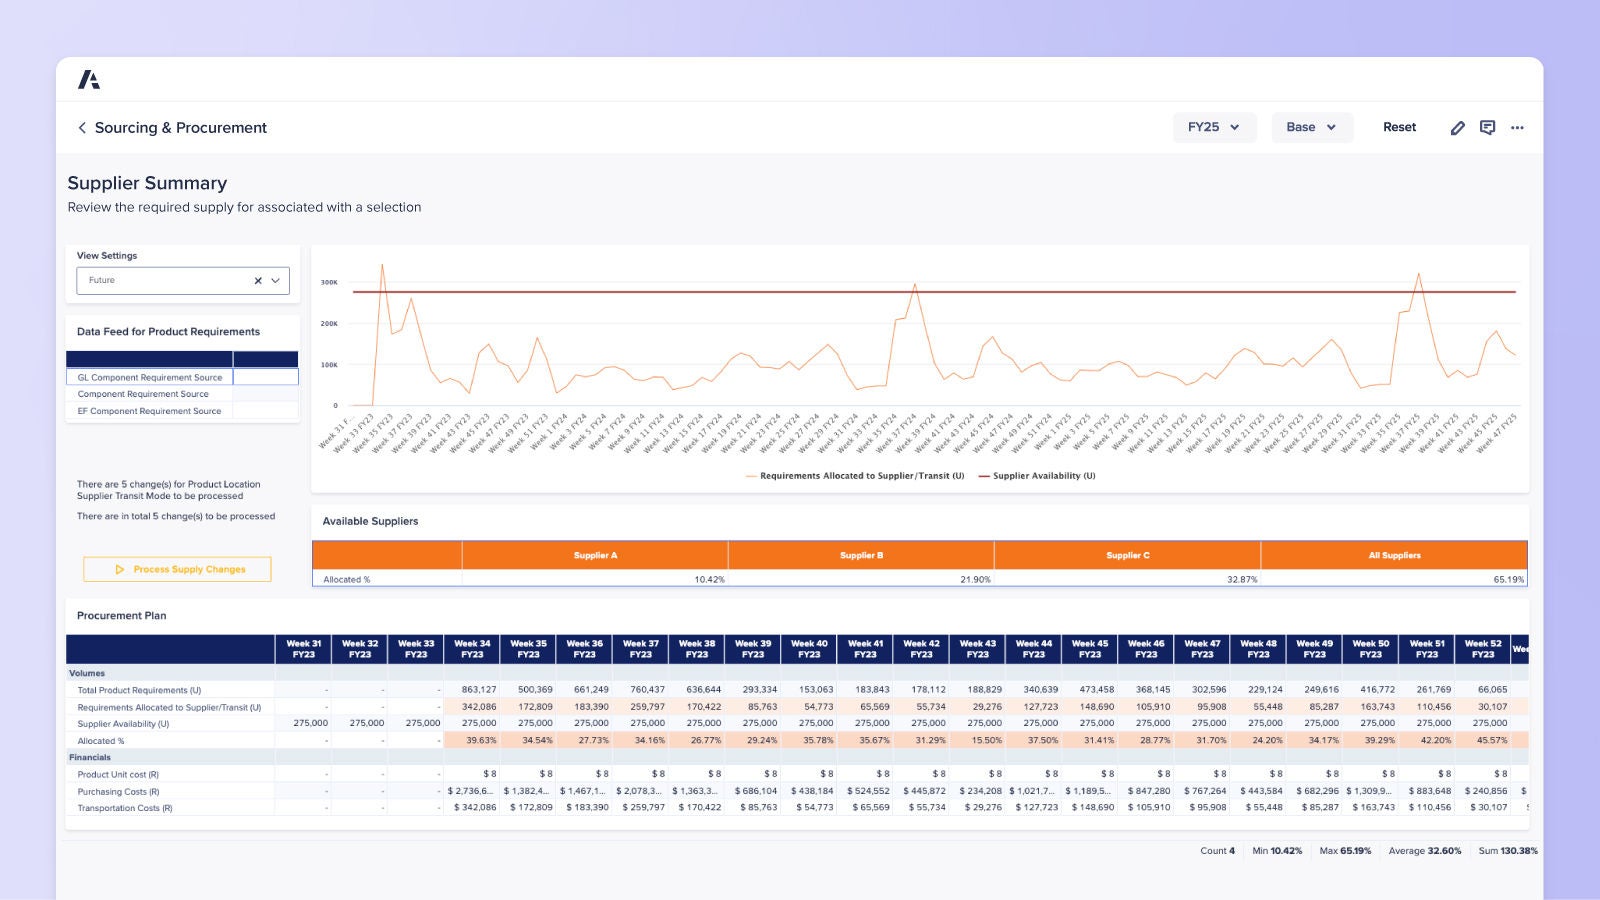The height and width of the screenshot is (900, 1600).
Task: Click the Anaplan logo in the header
Action: 90,79
